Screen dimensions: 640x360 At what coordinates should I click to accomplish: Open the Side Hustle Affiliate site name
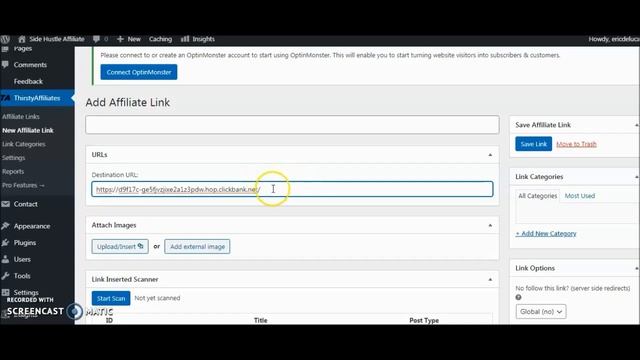click(57, 39)
